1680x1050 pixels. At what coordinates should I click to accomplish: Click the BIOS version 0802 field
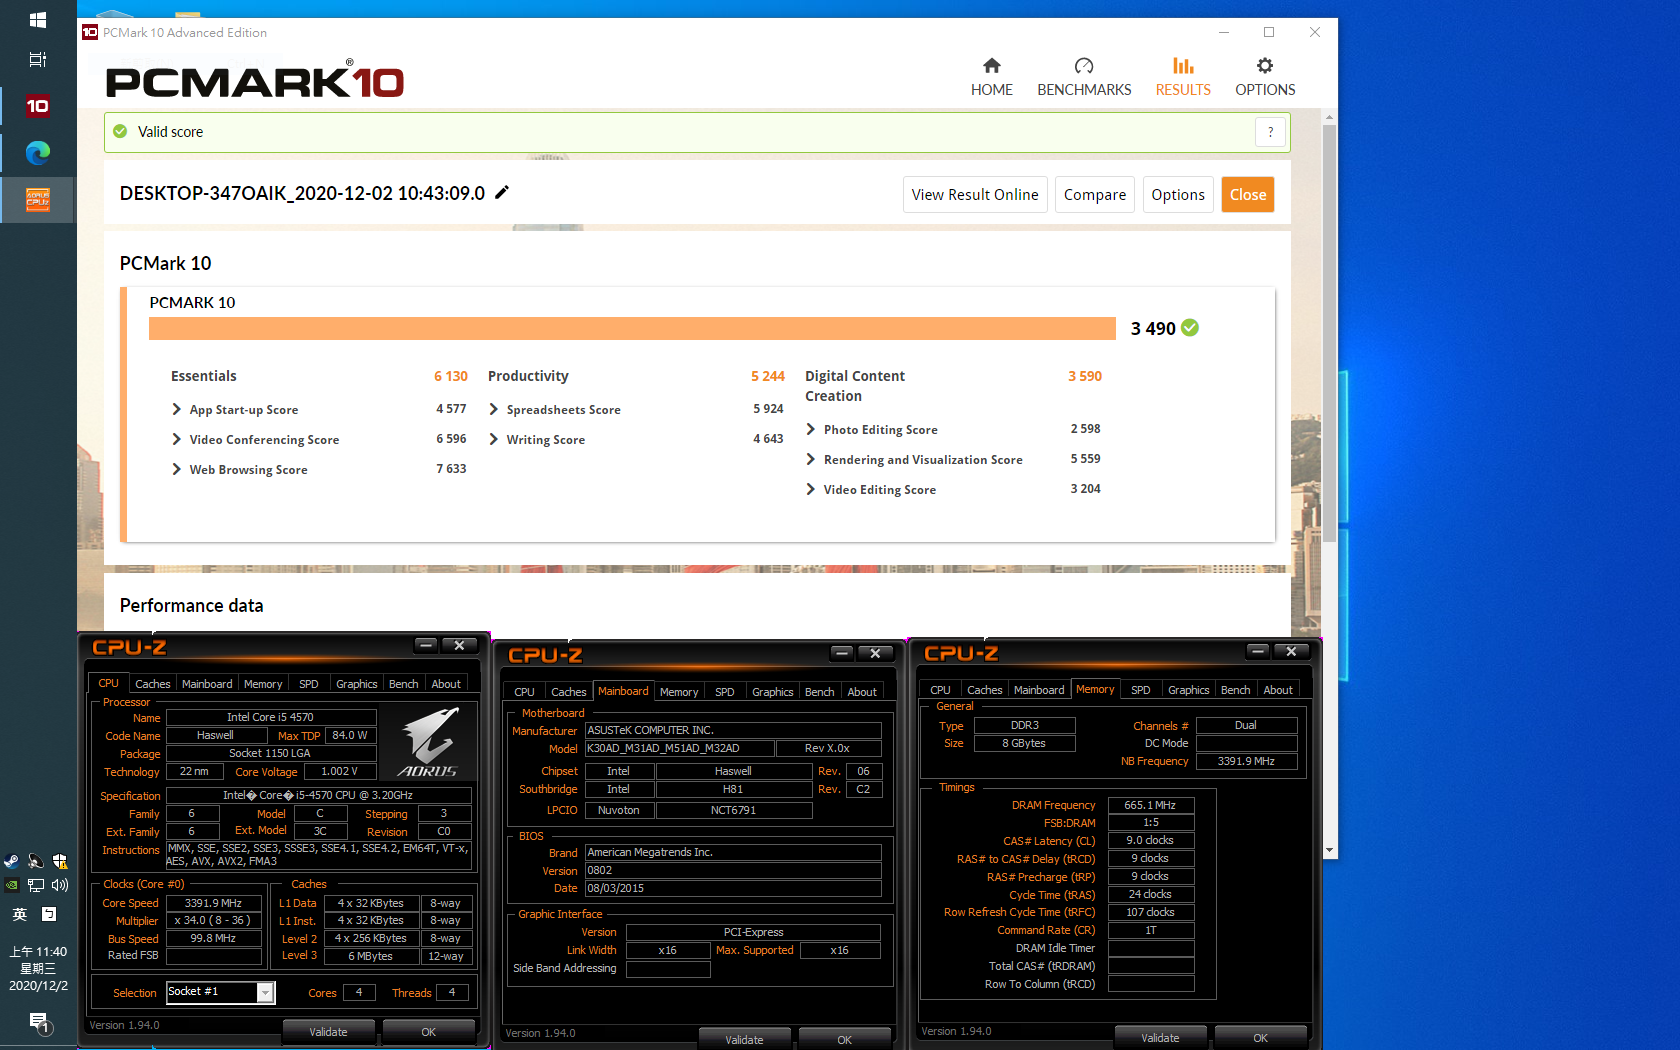[733, 870]
